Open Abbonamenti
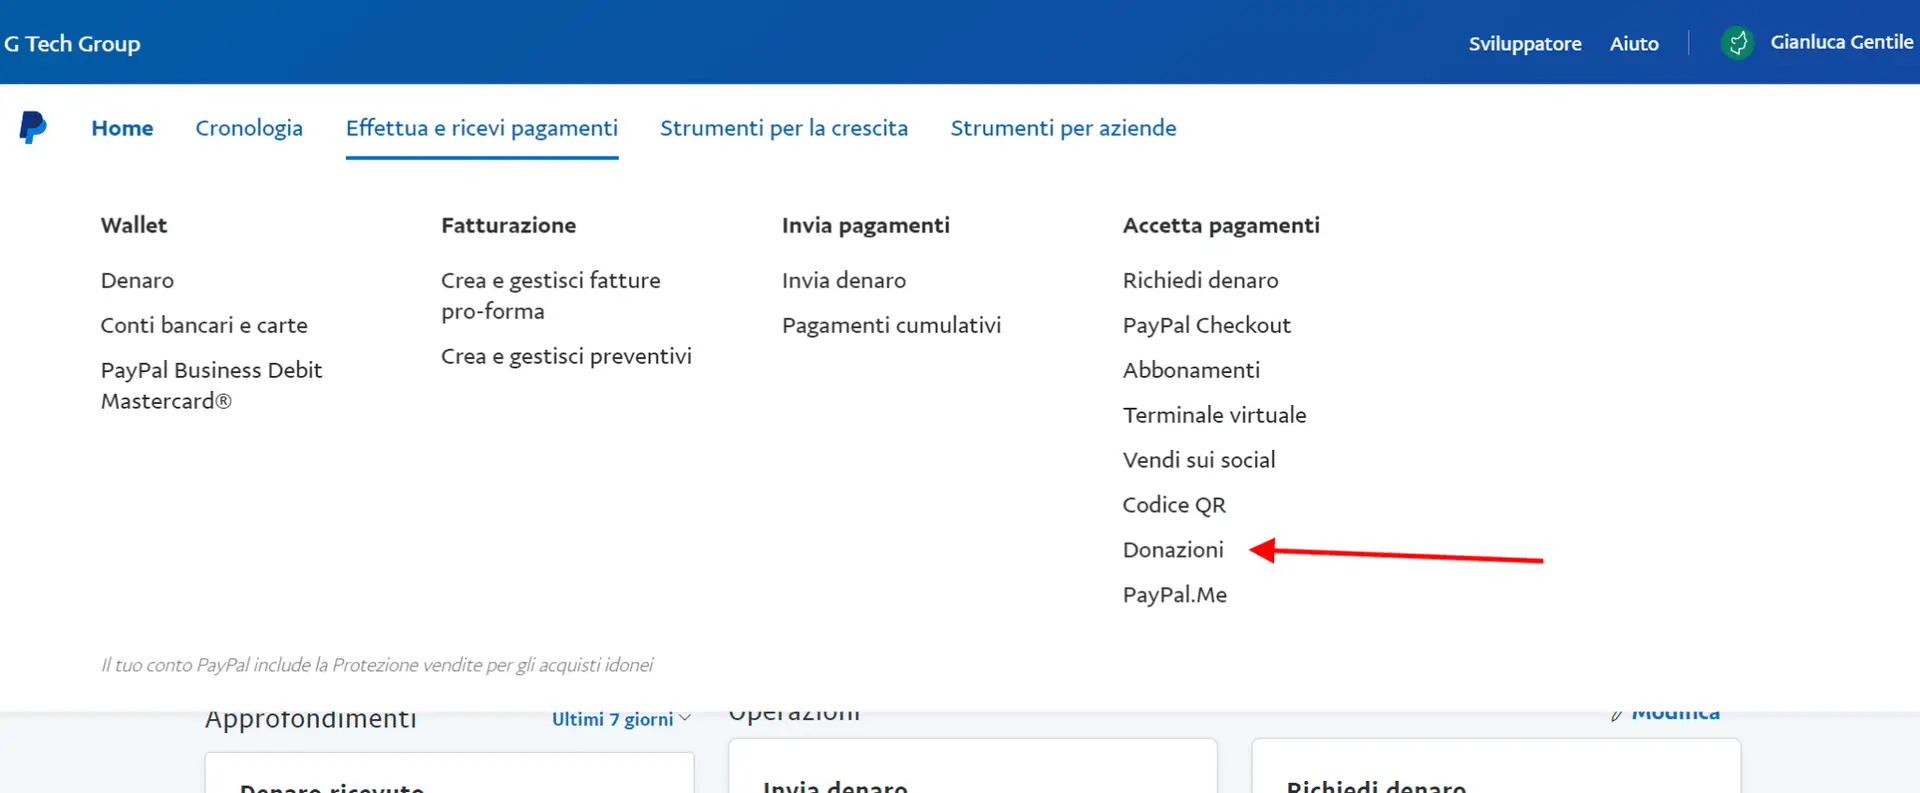Image resolution: width=1920 pixels, height=793 pixels. click(1191, 370)
